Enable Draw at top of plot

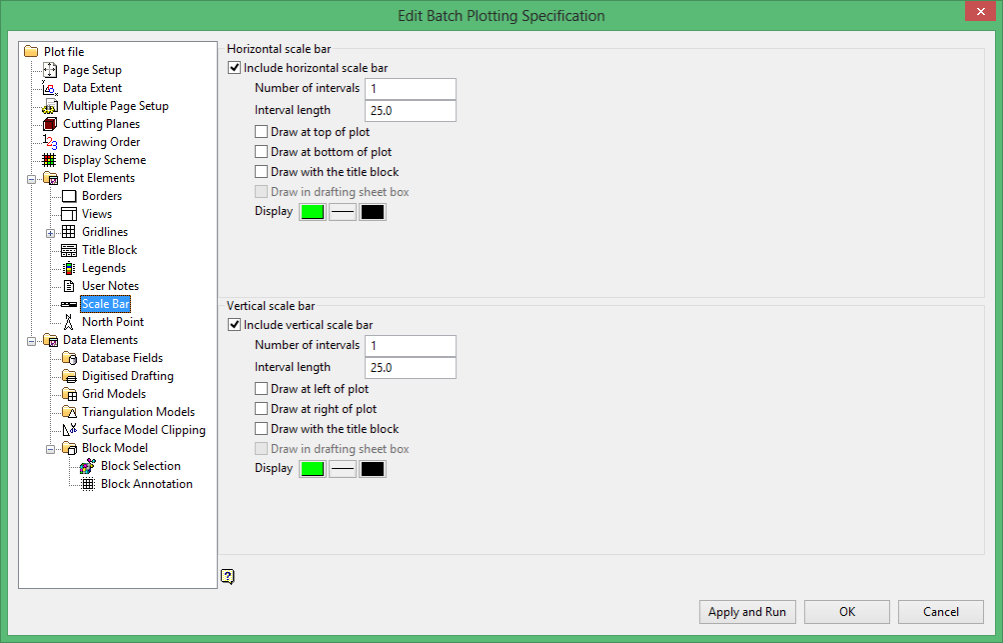point(261,132)
